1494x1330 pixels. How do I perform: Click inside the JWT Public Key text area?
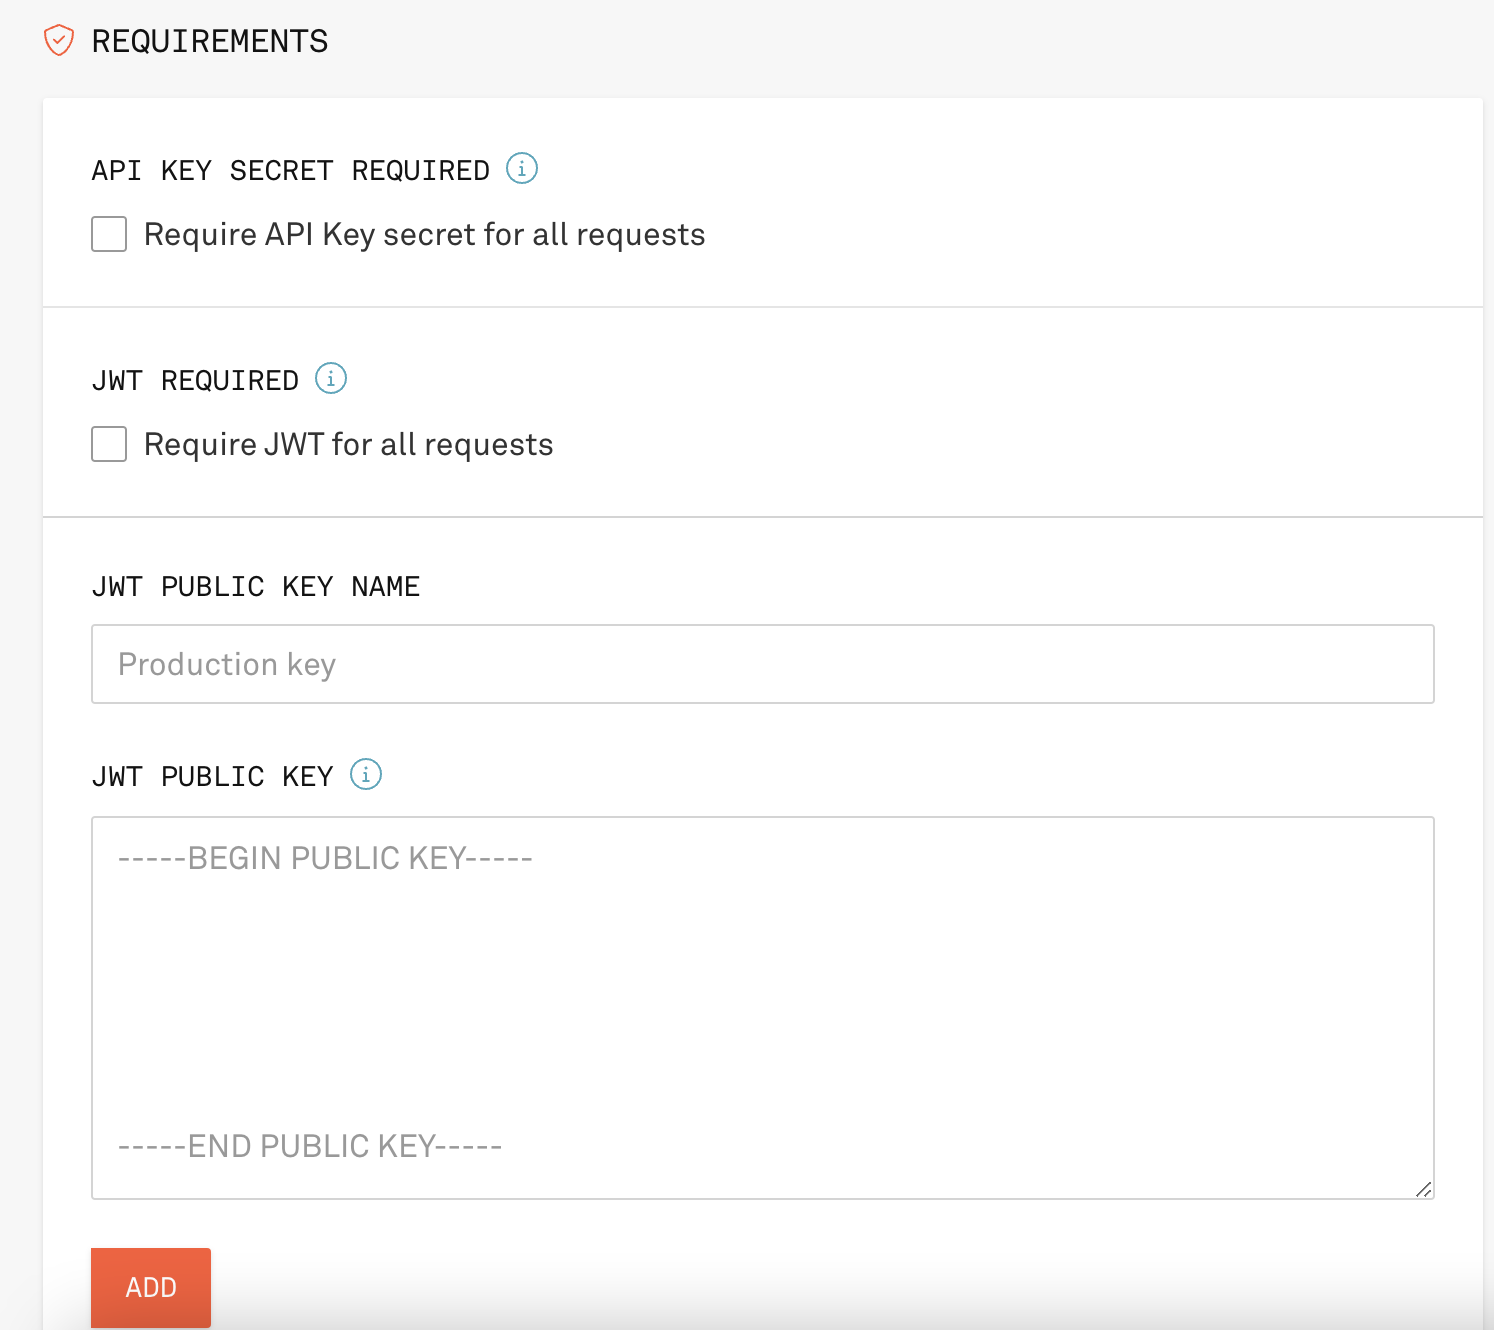(763, 1008)
